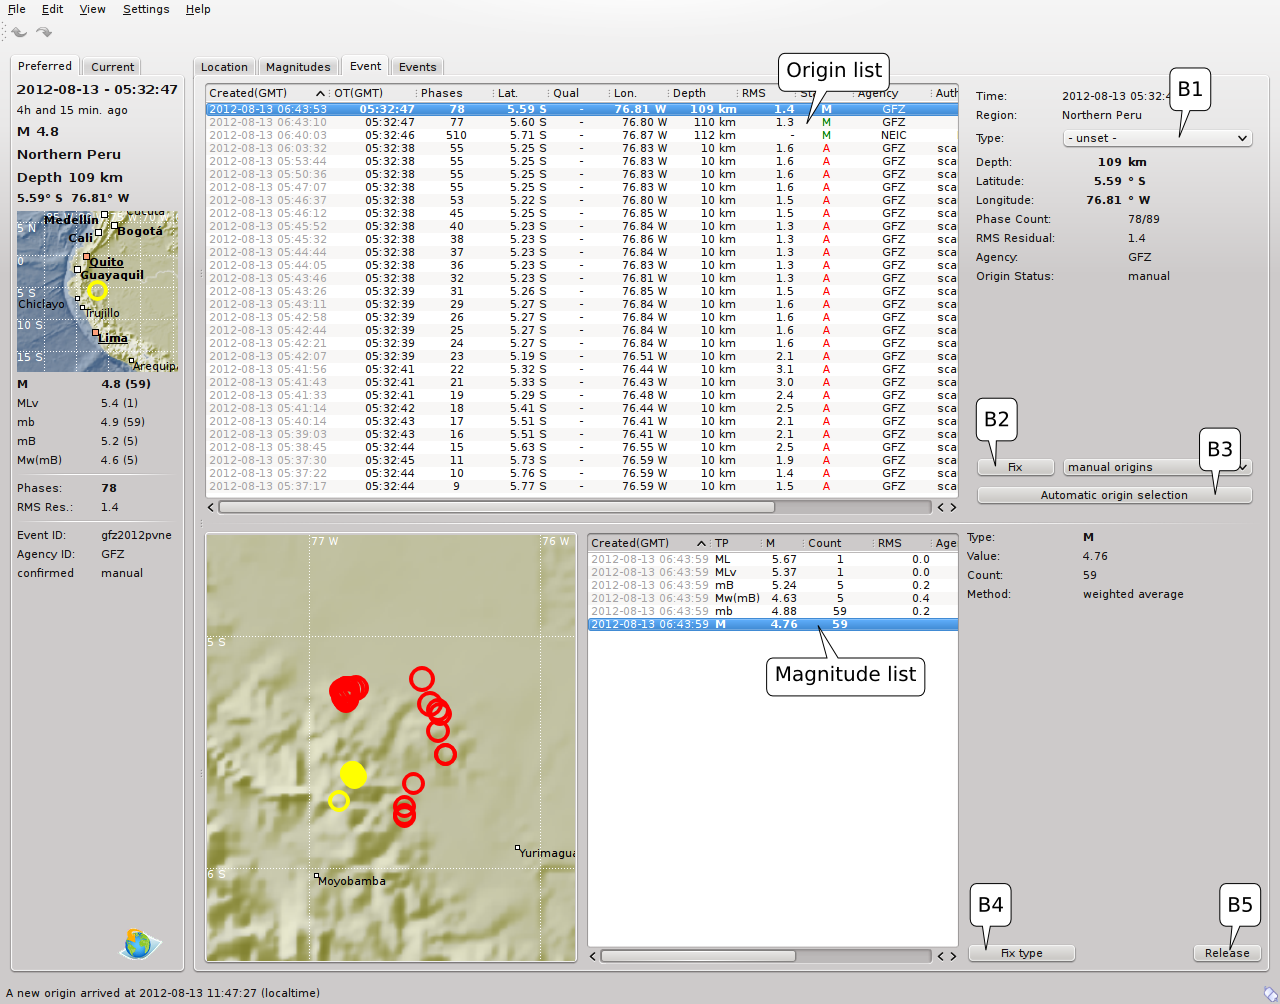1280x1004 pixels.
Task: Click the left scroll arrow under the origin list
Action: (x=211, y=507)
